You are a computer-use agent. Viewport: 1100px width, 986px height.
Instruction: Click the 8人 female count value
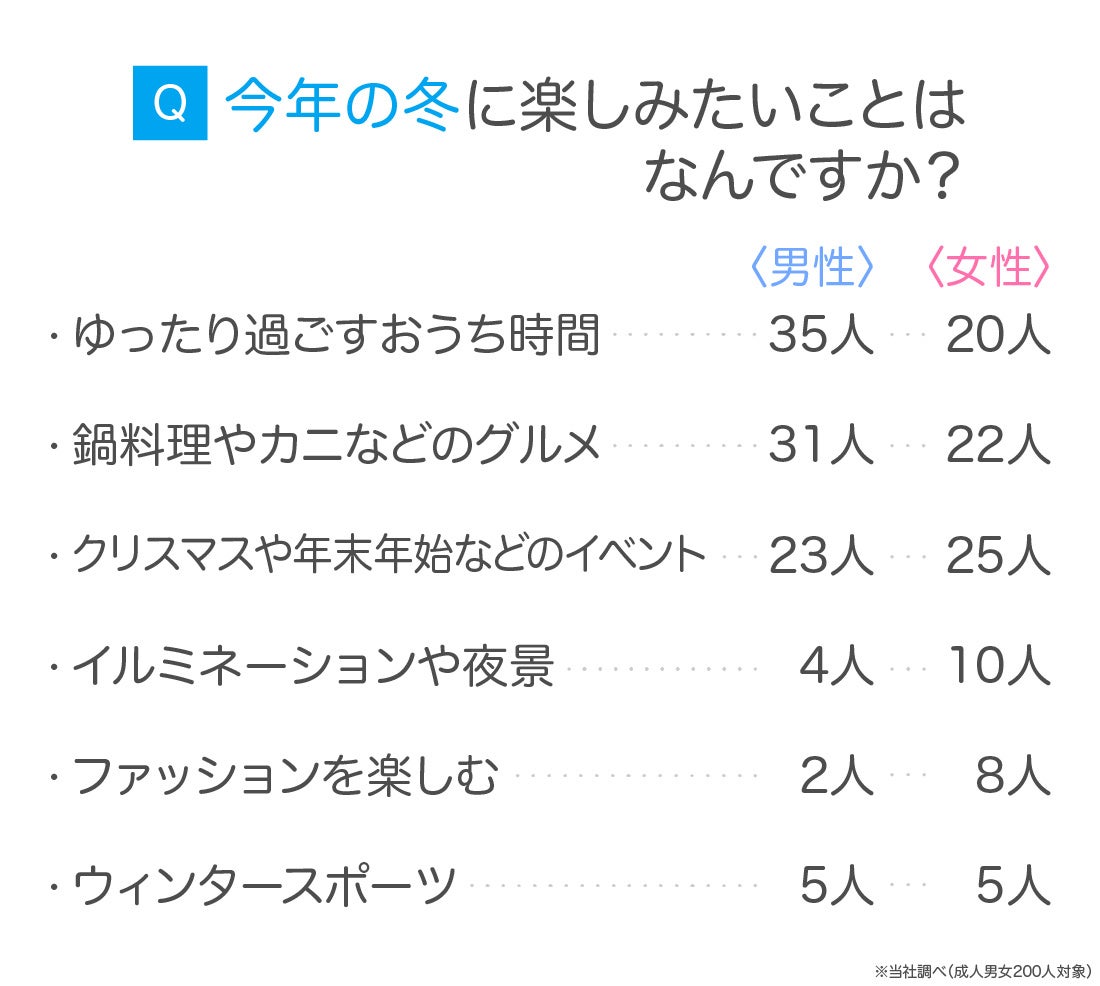1012,776
